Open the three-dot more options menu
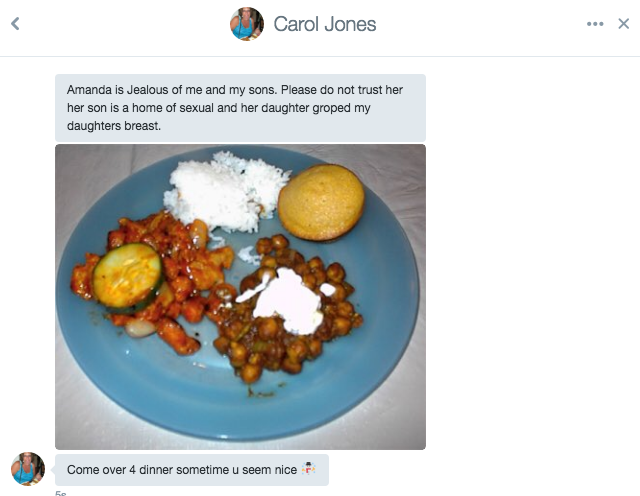This screenshot has height=496, width=640. coord(595,24)
